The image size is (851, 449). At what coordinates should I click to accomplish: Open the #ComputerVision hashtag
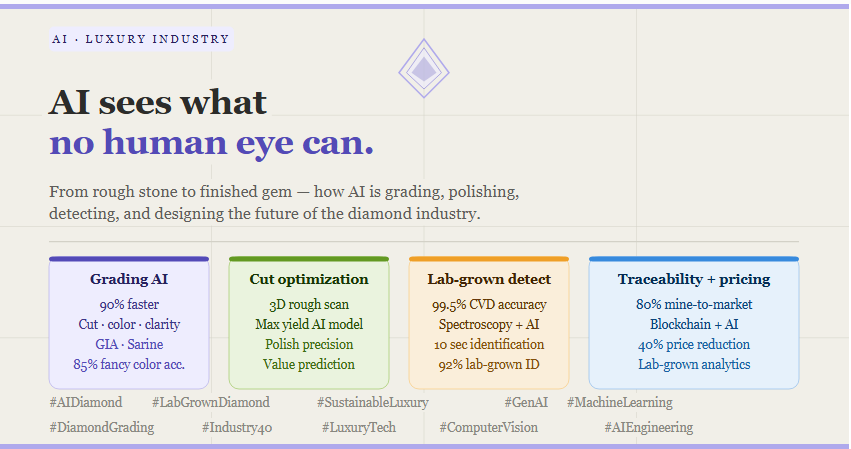tap(488, 427)
